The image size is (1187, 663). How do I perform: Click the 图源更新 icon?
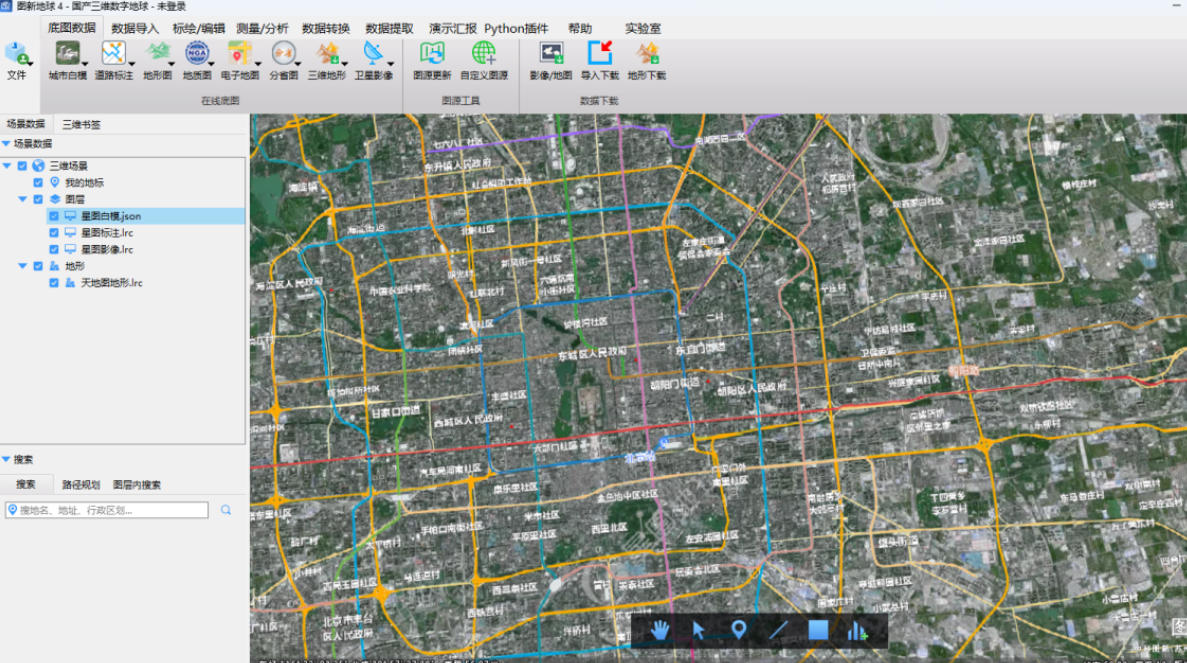click(432, 59)
